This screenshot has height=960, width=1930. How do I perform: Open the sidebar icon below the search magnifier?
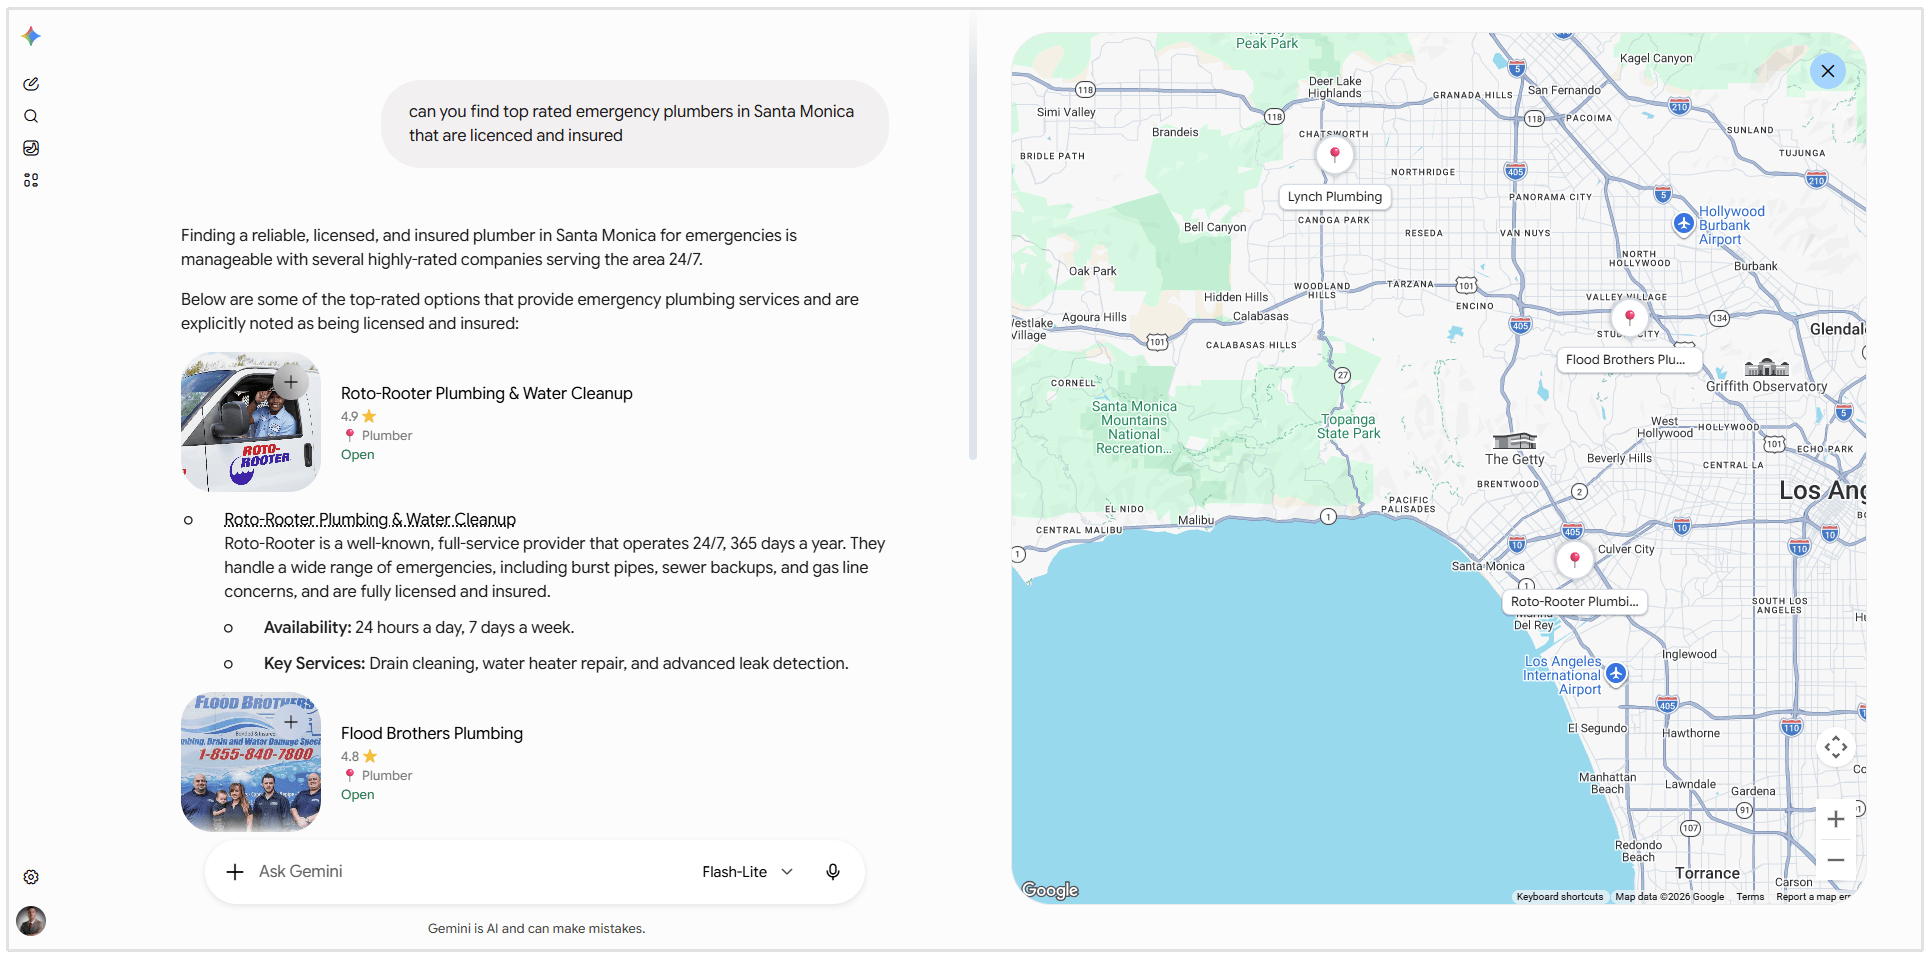coord(31,148)
